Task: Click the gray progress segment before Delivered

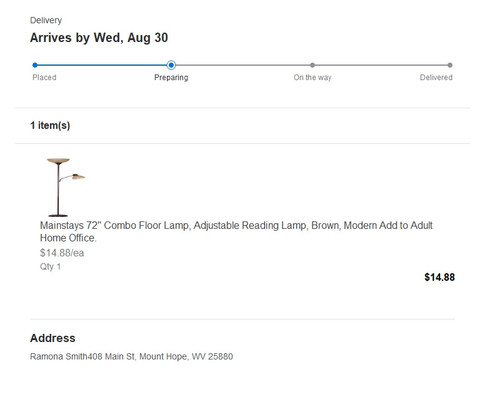Action: 381,65
